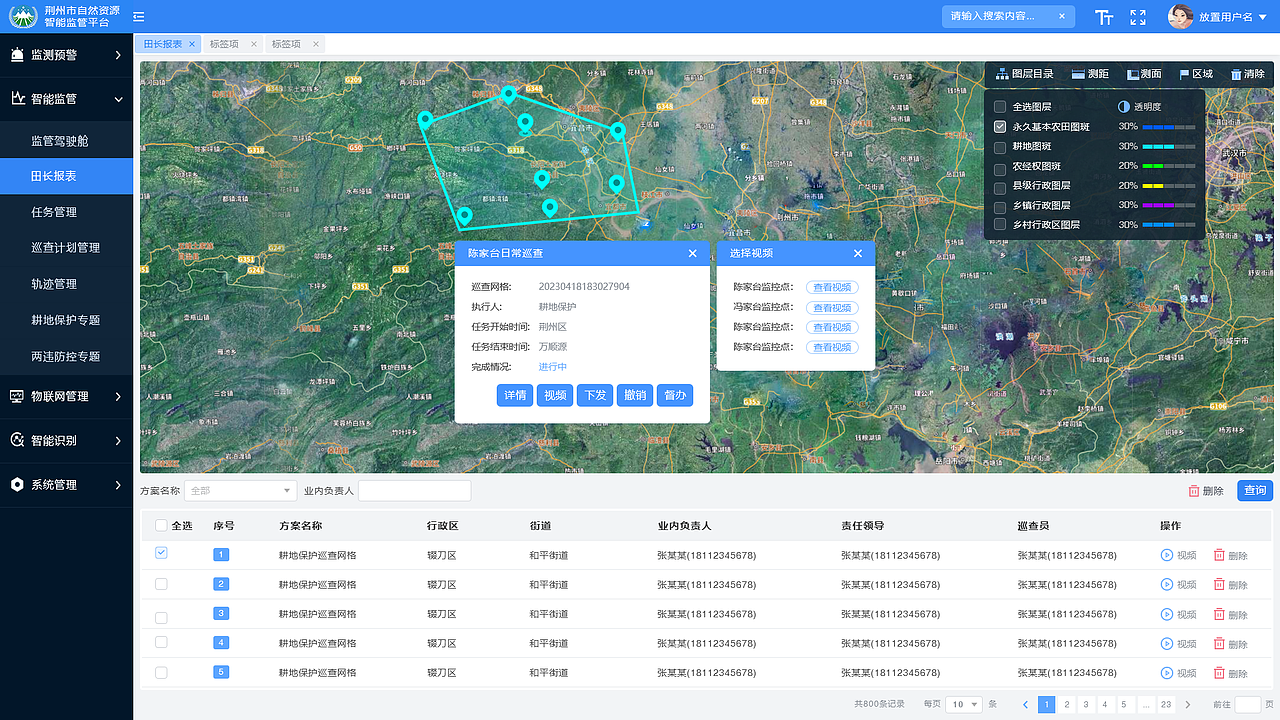This screenshot has width=1280, height=720.
Task: Expand the 系统管理 menu chevron
Action: (118, 484)
